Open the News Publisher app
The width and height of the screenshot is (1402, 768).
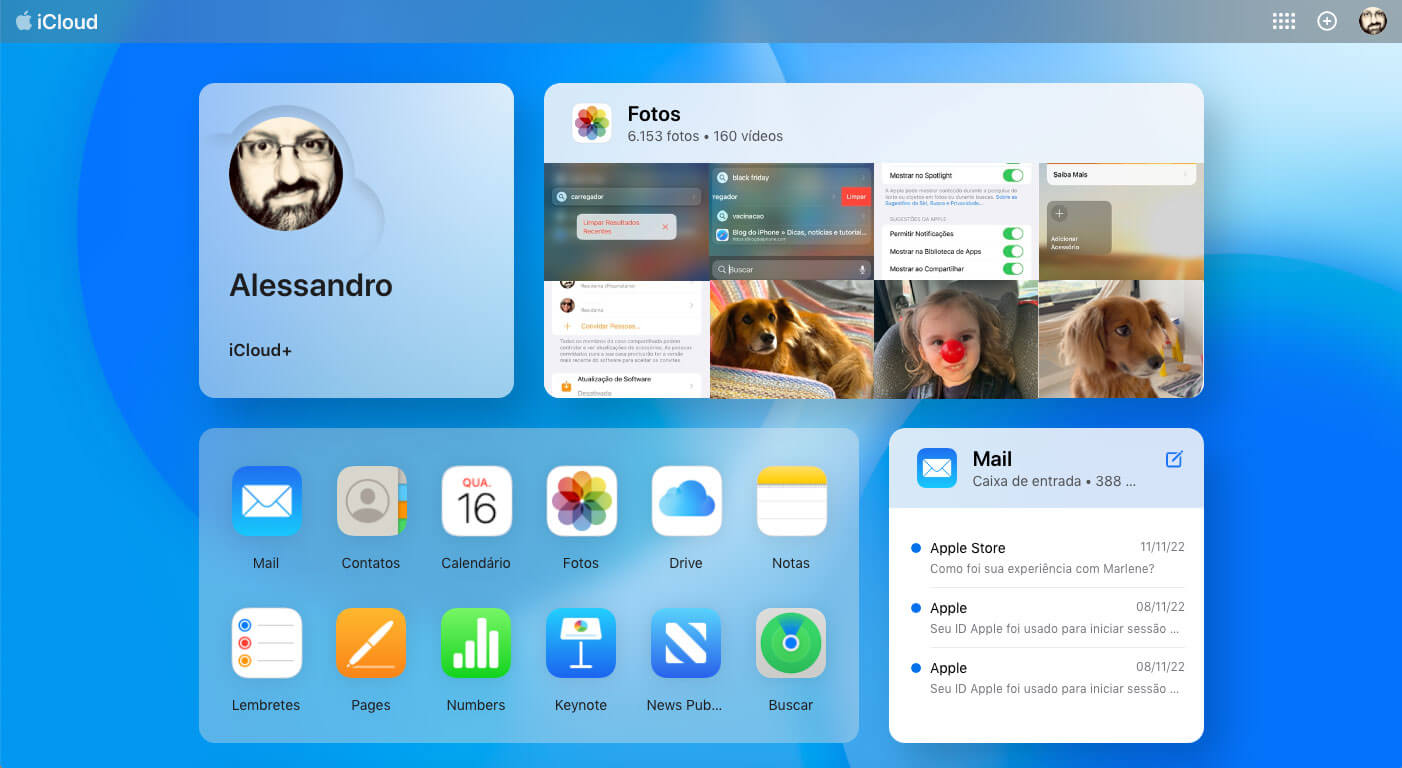pyautogui.click(x=686, y=643)
